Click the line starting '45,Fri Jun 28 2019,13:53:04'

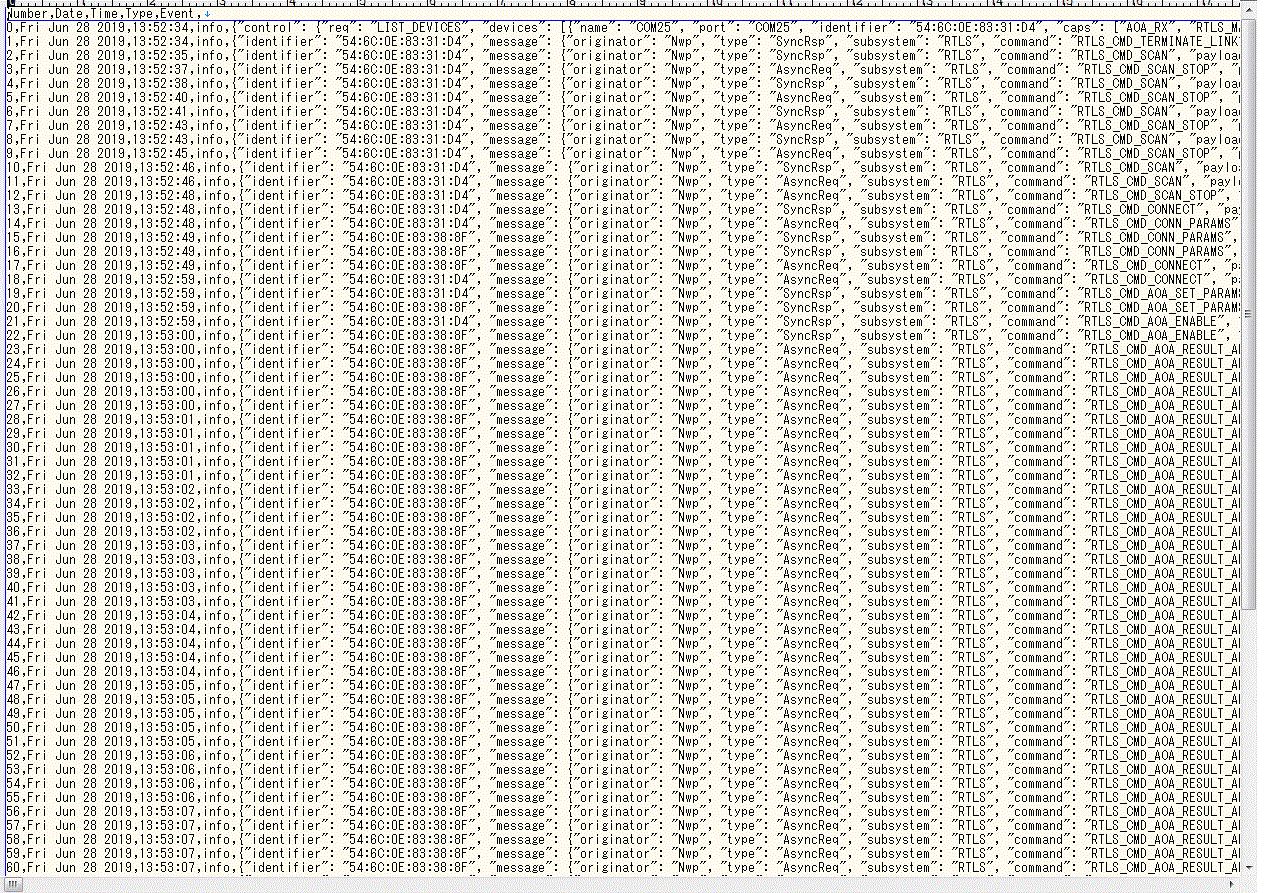pos(623,658)
